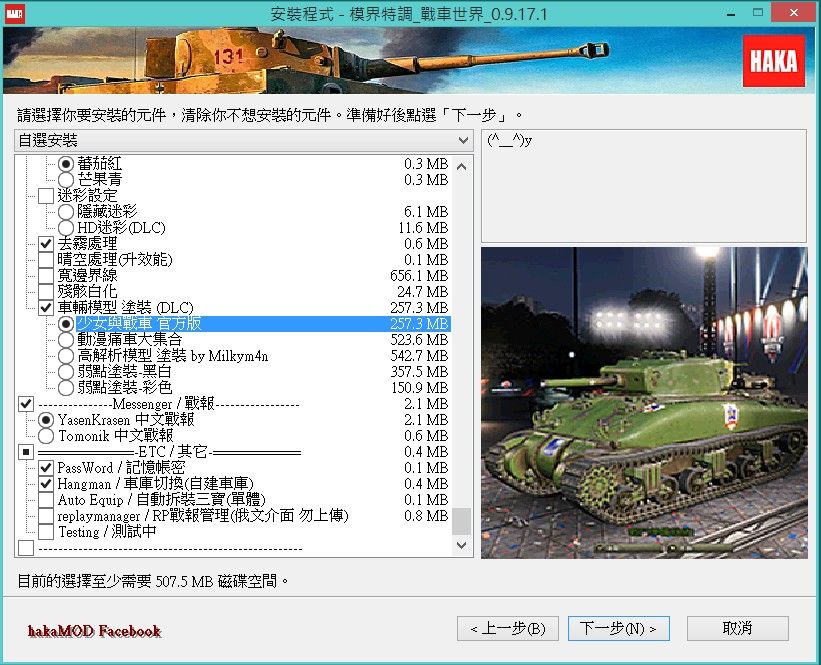Image resolution: width=821 pixels, height=665 pixels.
Task: Select the 動漫痛車大集合 radio option
Action: (x=65, y=340)
